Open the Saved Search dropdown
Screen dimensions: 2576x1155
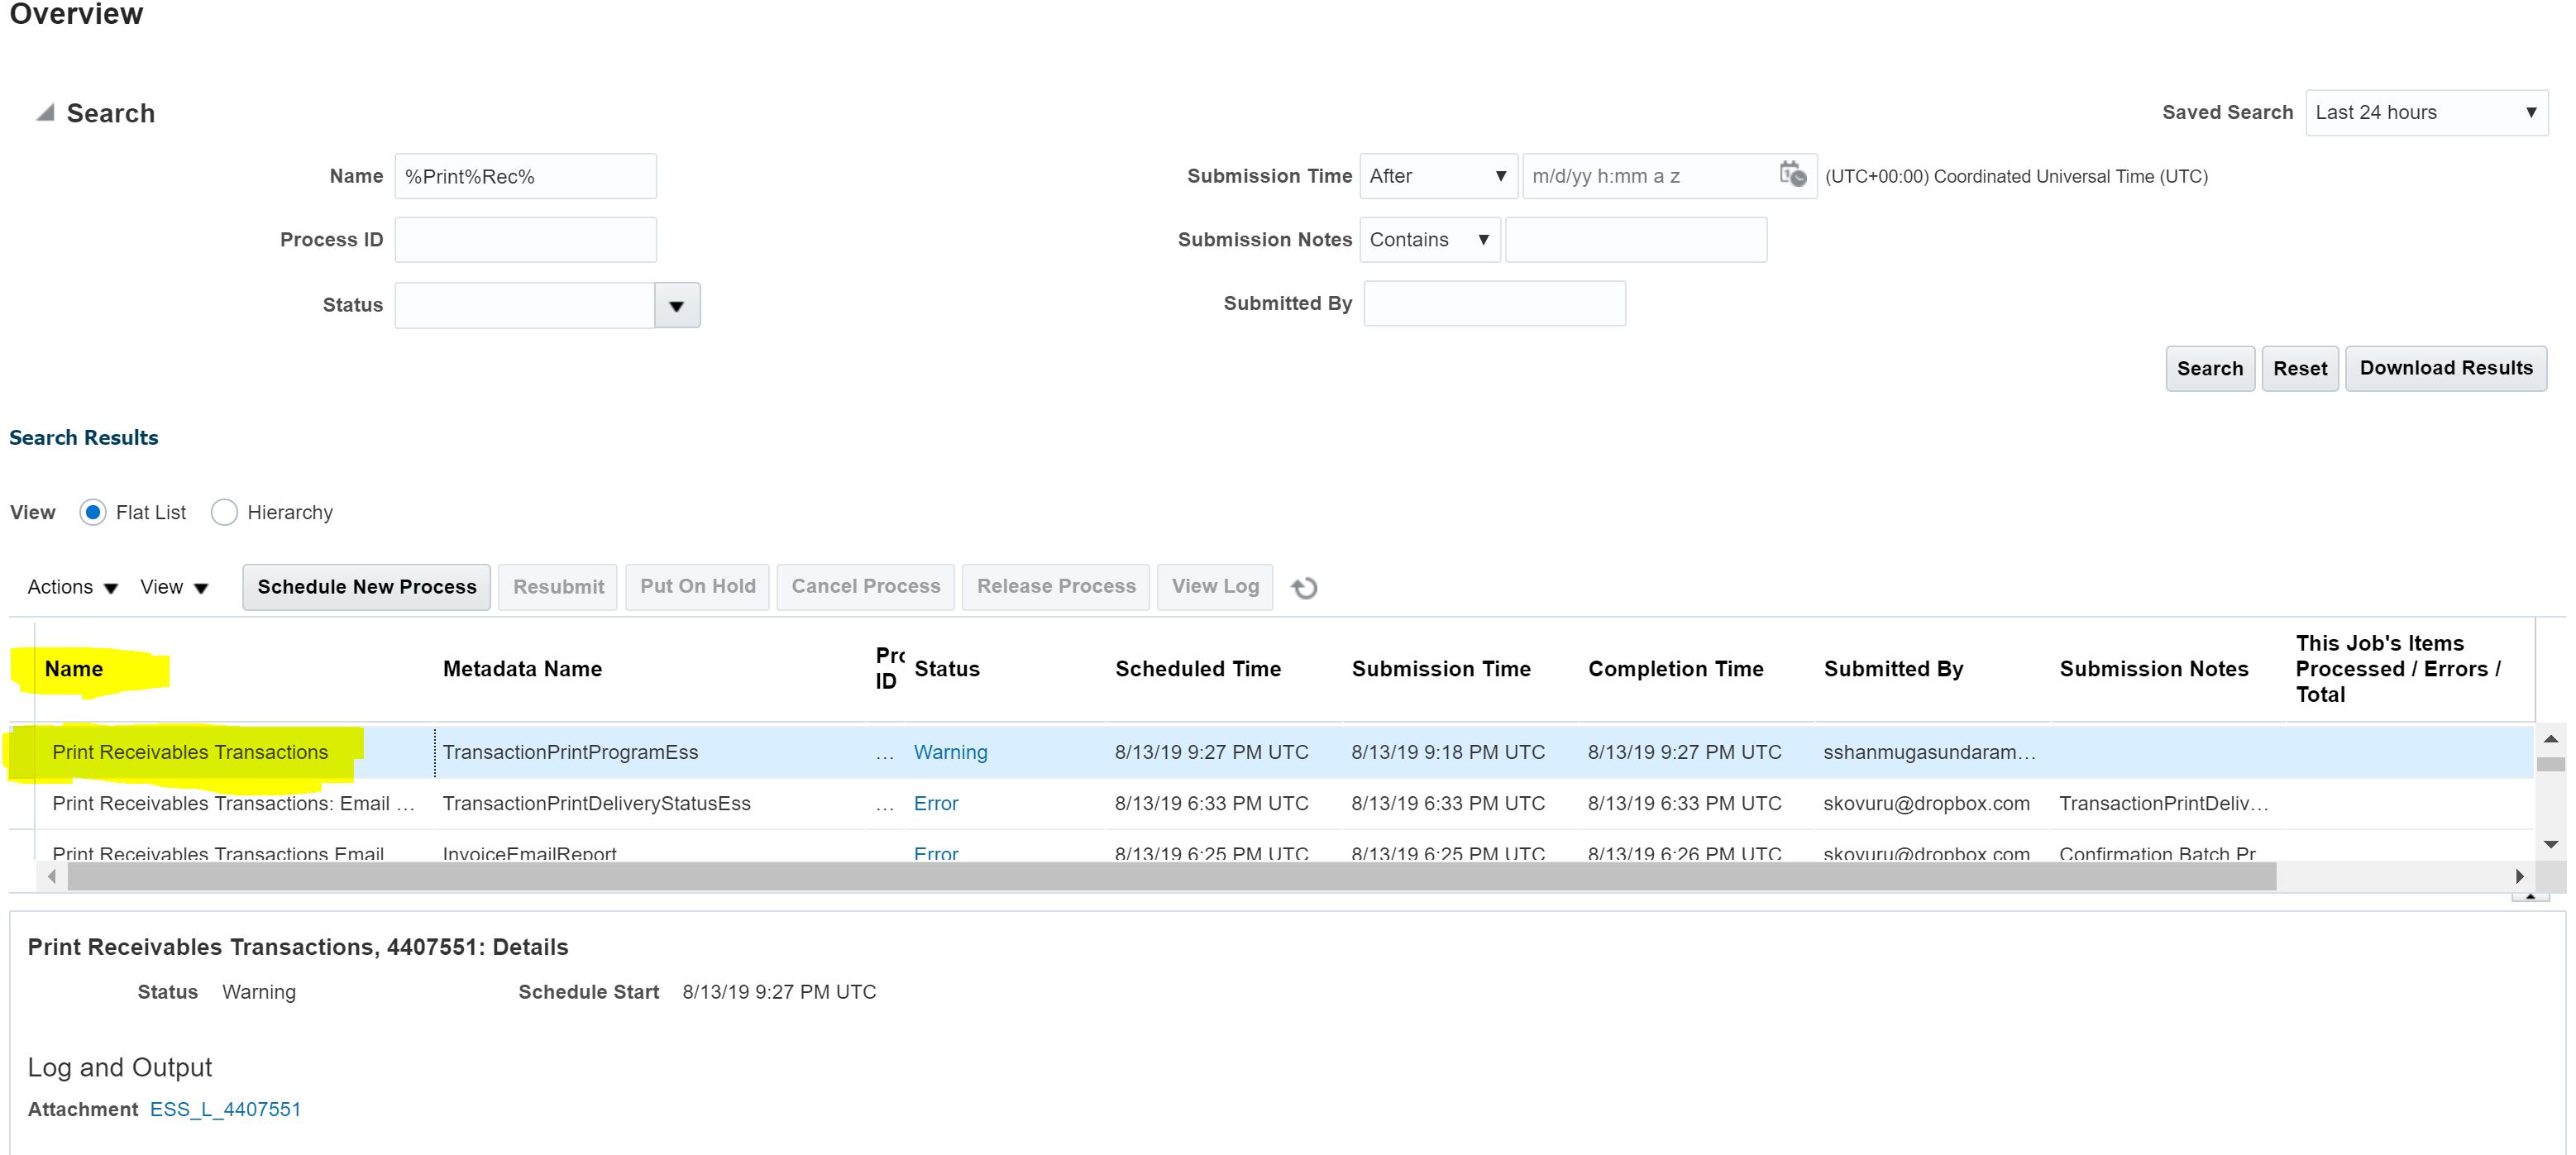pos(2426,112)
